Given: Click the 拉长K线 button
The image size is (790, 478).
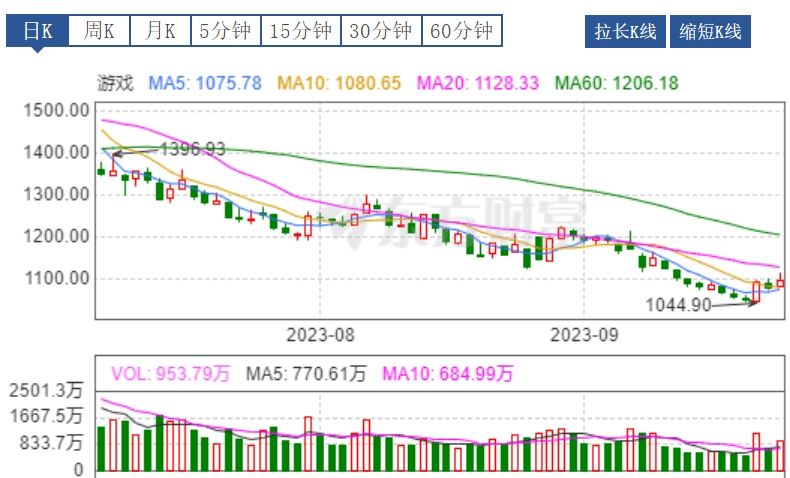Looking at the screenshot, I should coord(625,32).
